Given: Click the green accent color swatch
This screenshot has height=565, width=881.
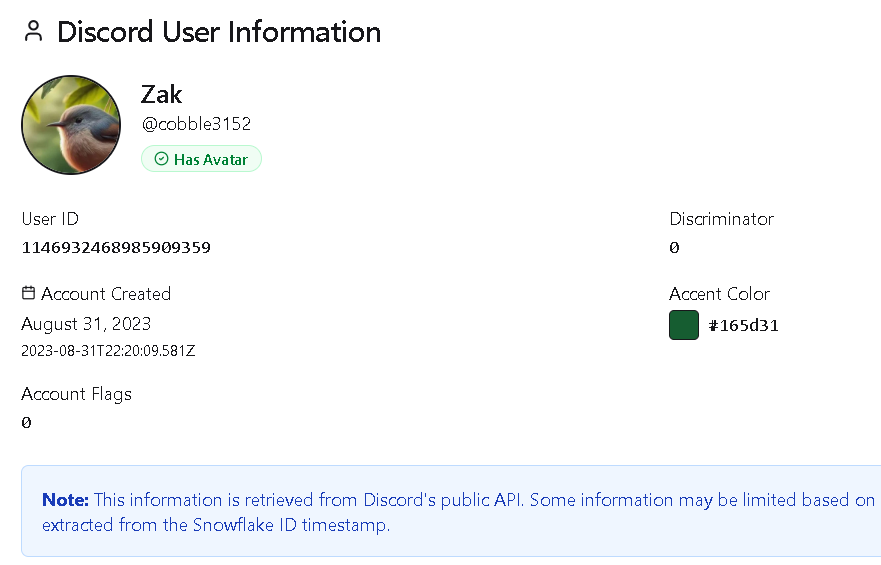Looking at the screenshot, I should coord(684,325).
